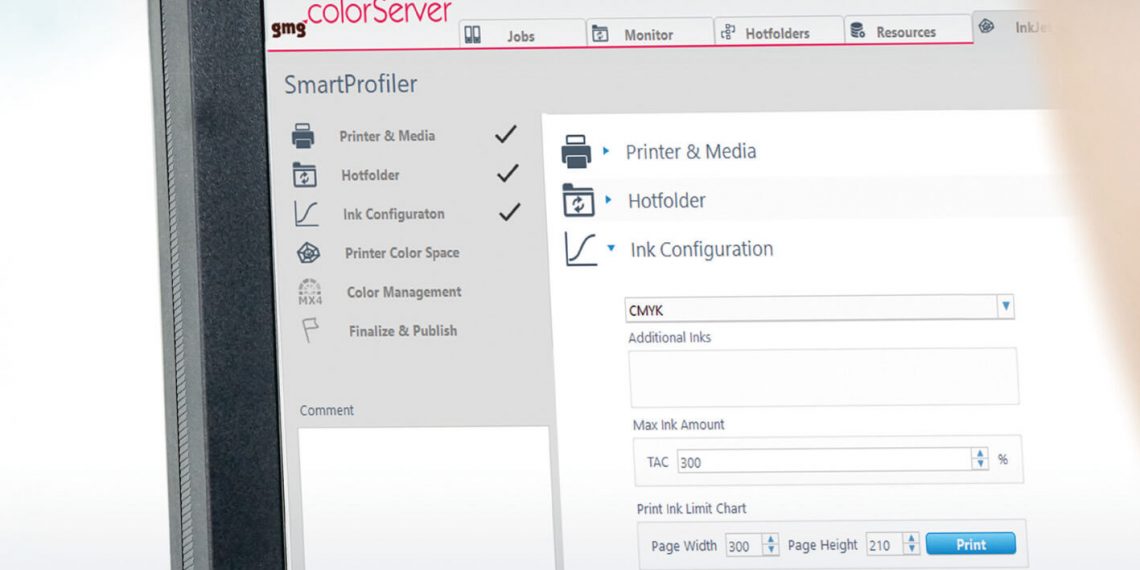Select the InkJet tab

(1016, 28)
